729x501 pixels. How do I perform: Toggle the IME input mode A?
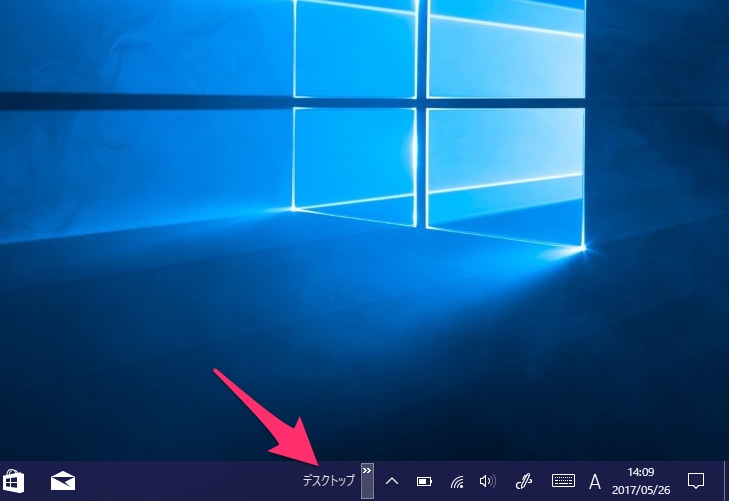pyautogui.click(x=595, y=481)
